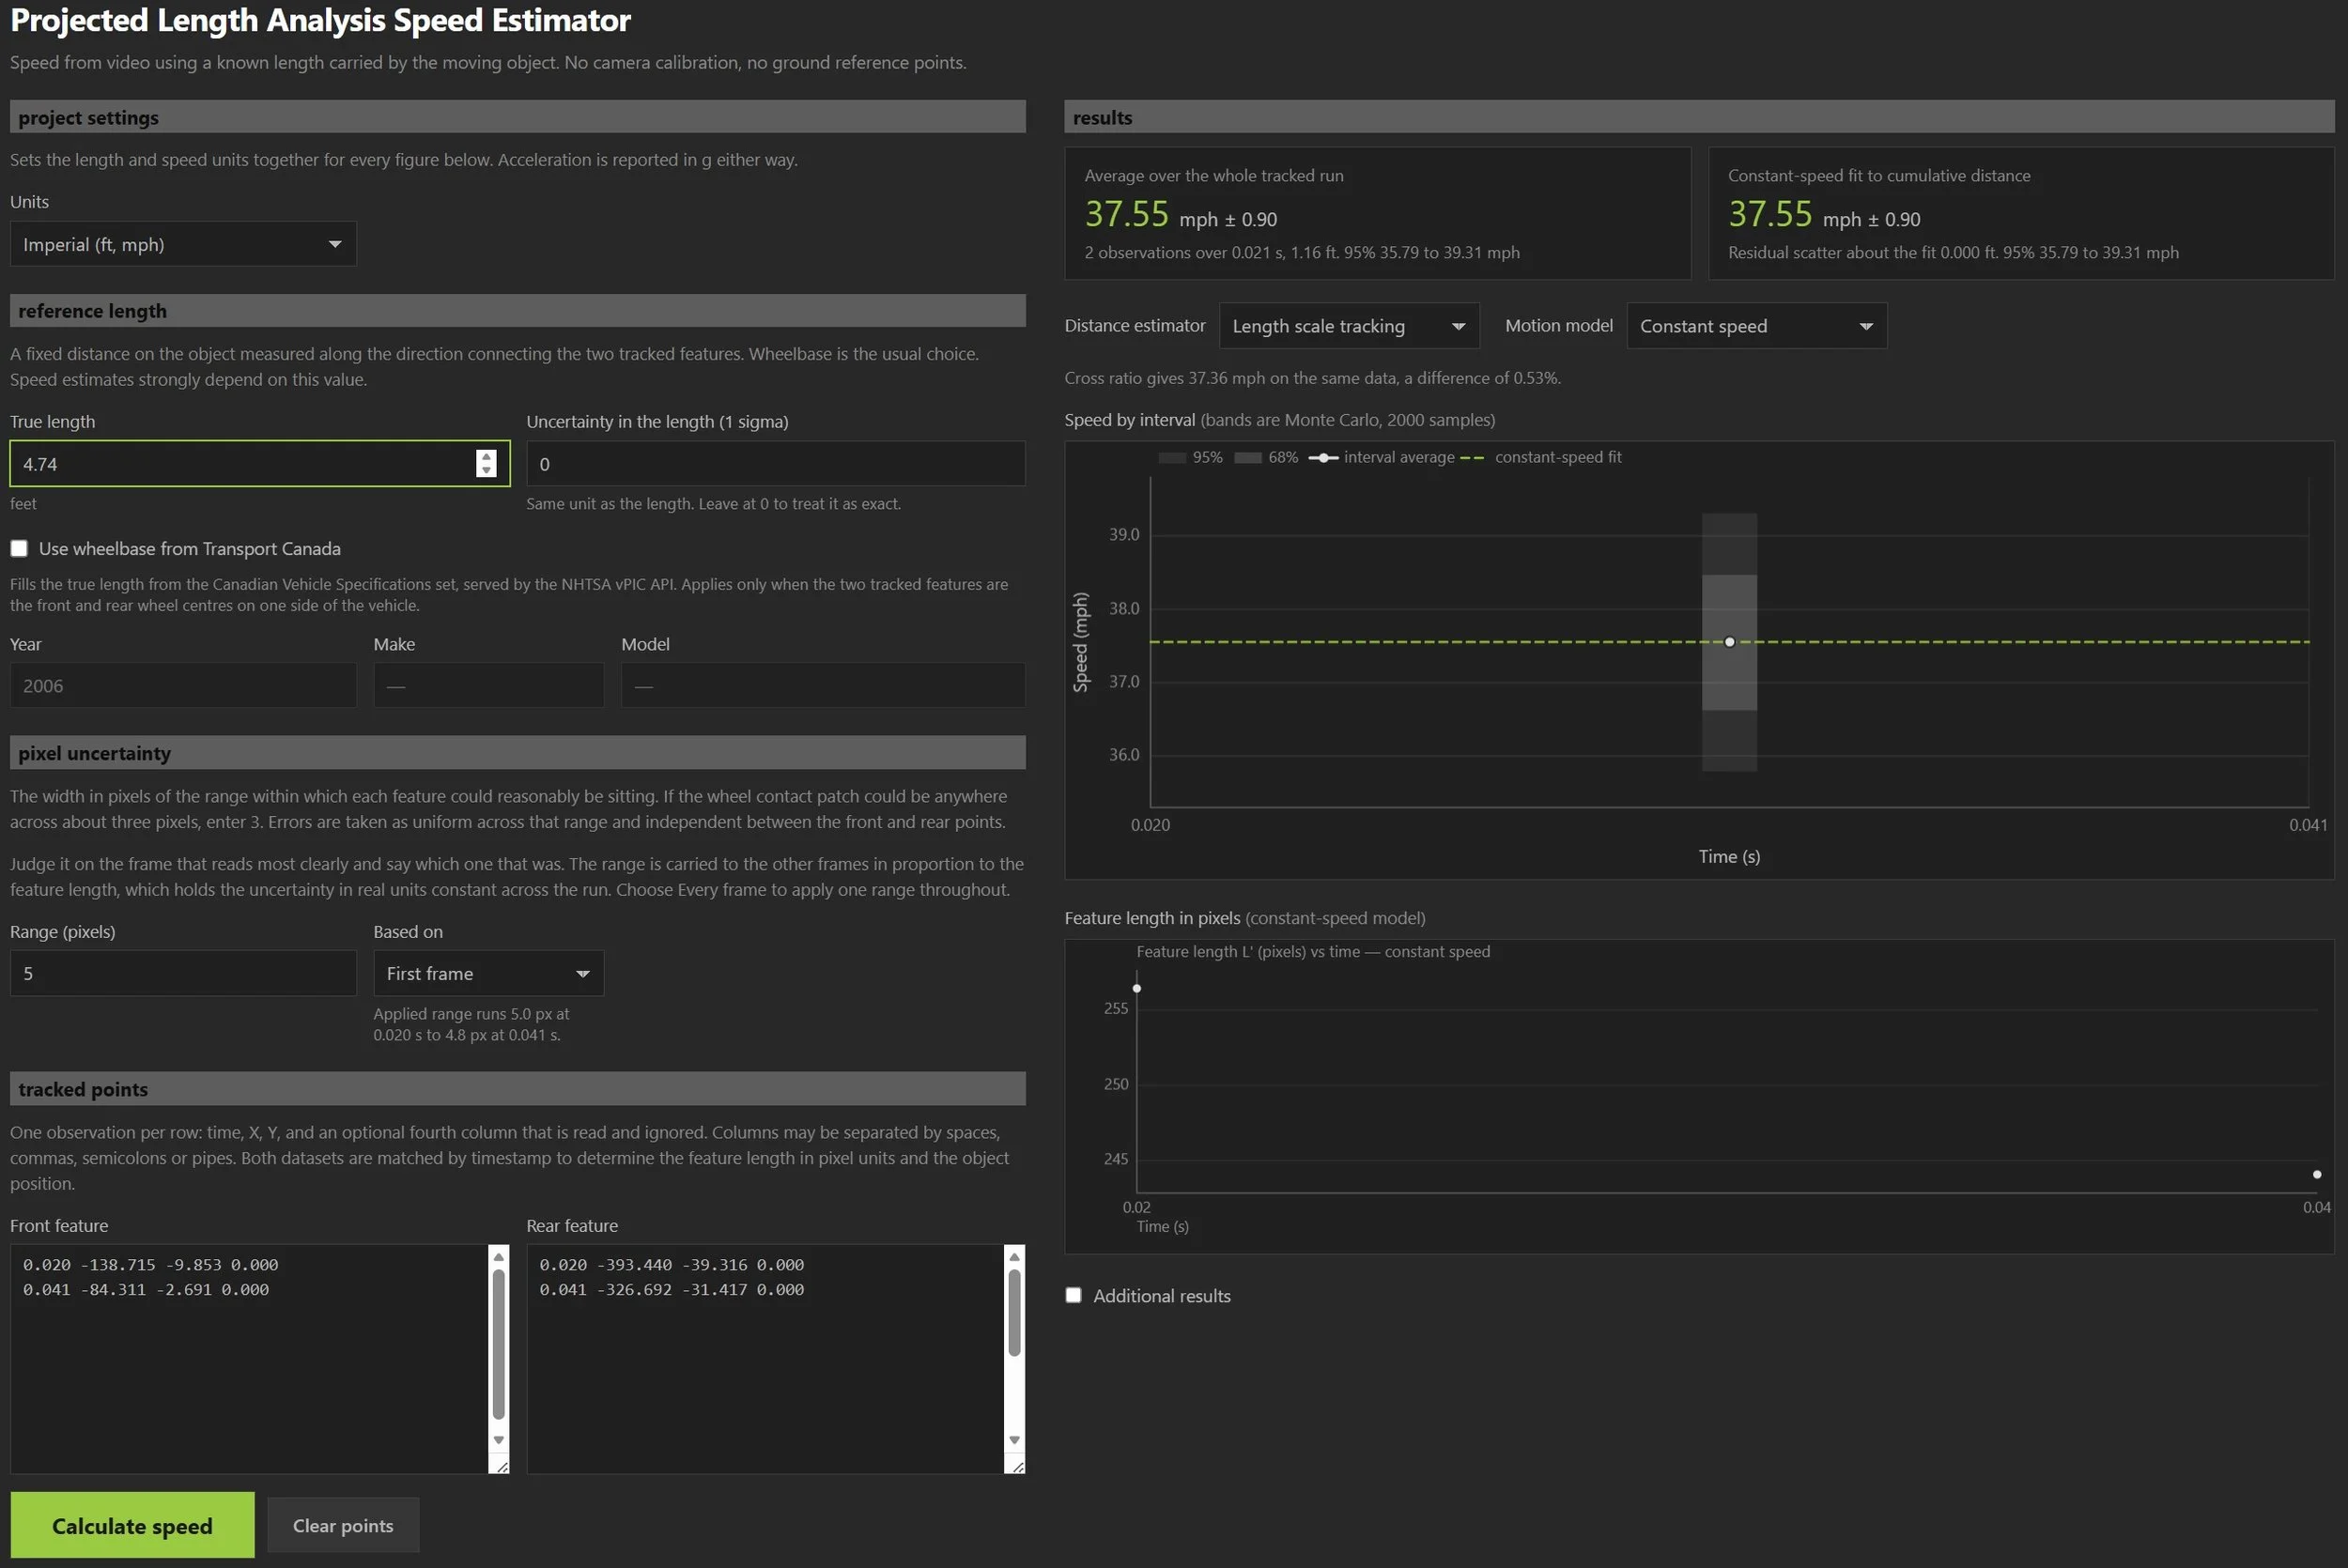Click the Rear feature scrollbar thumb
This screenshot has height=1568, width=2348.
pyautogui.click(x=1014, y=1312)
